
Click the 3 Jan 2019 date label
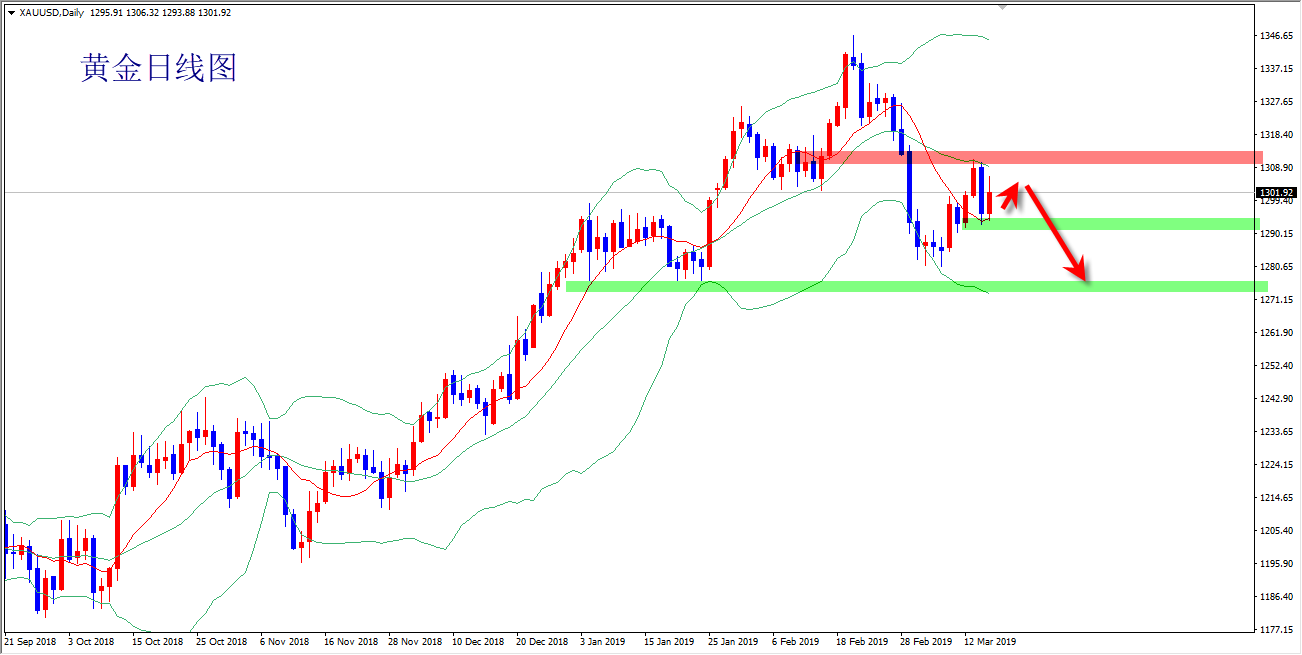point(605,641)
